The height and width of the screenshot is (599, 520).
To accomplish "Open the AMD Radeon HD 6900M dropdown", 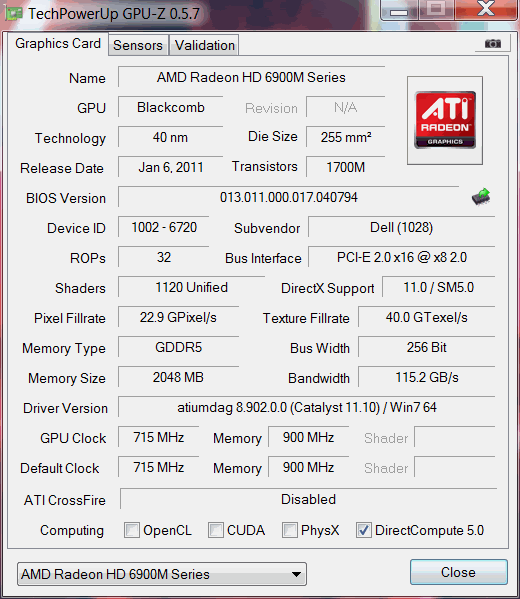I will [x=162, y=574].
